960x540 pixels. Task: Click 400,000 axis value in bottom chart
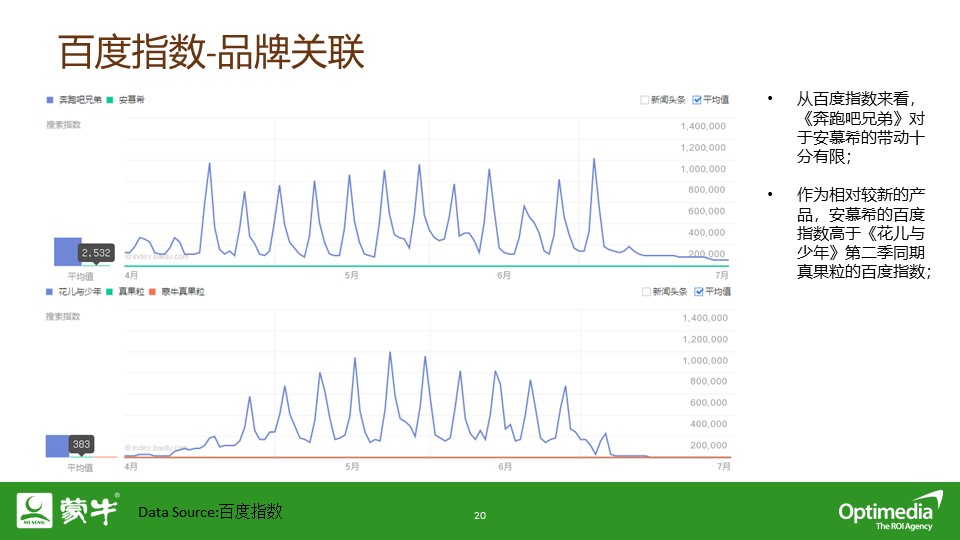tap(708, 424)
